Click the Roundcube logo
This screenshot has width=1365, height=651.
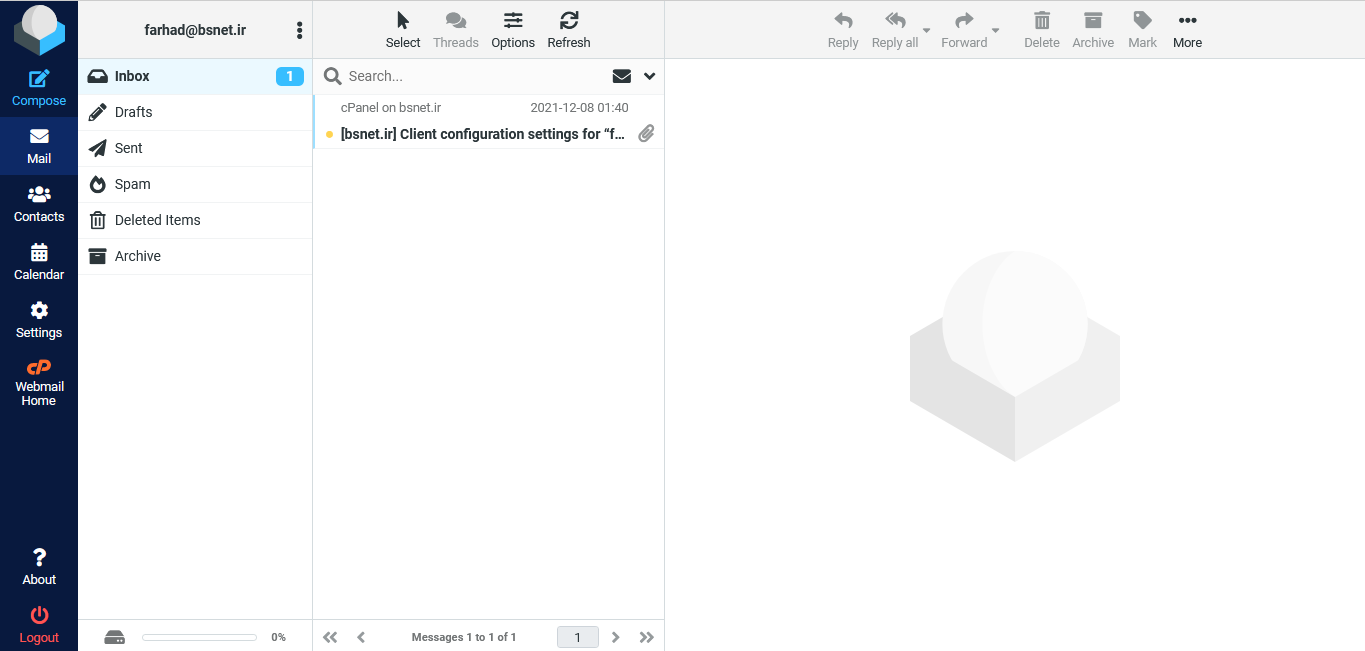click(39, 30)
